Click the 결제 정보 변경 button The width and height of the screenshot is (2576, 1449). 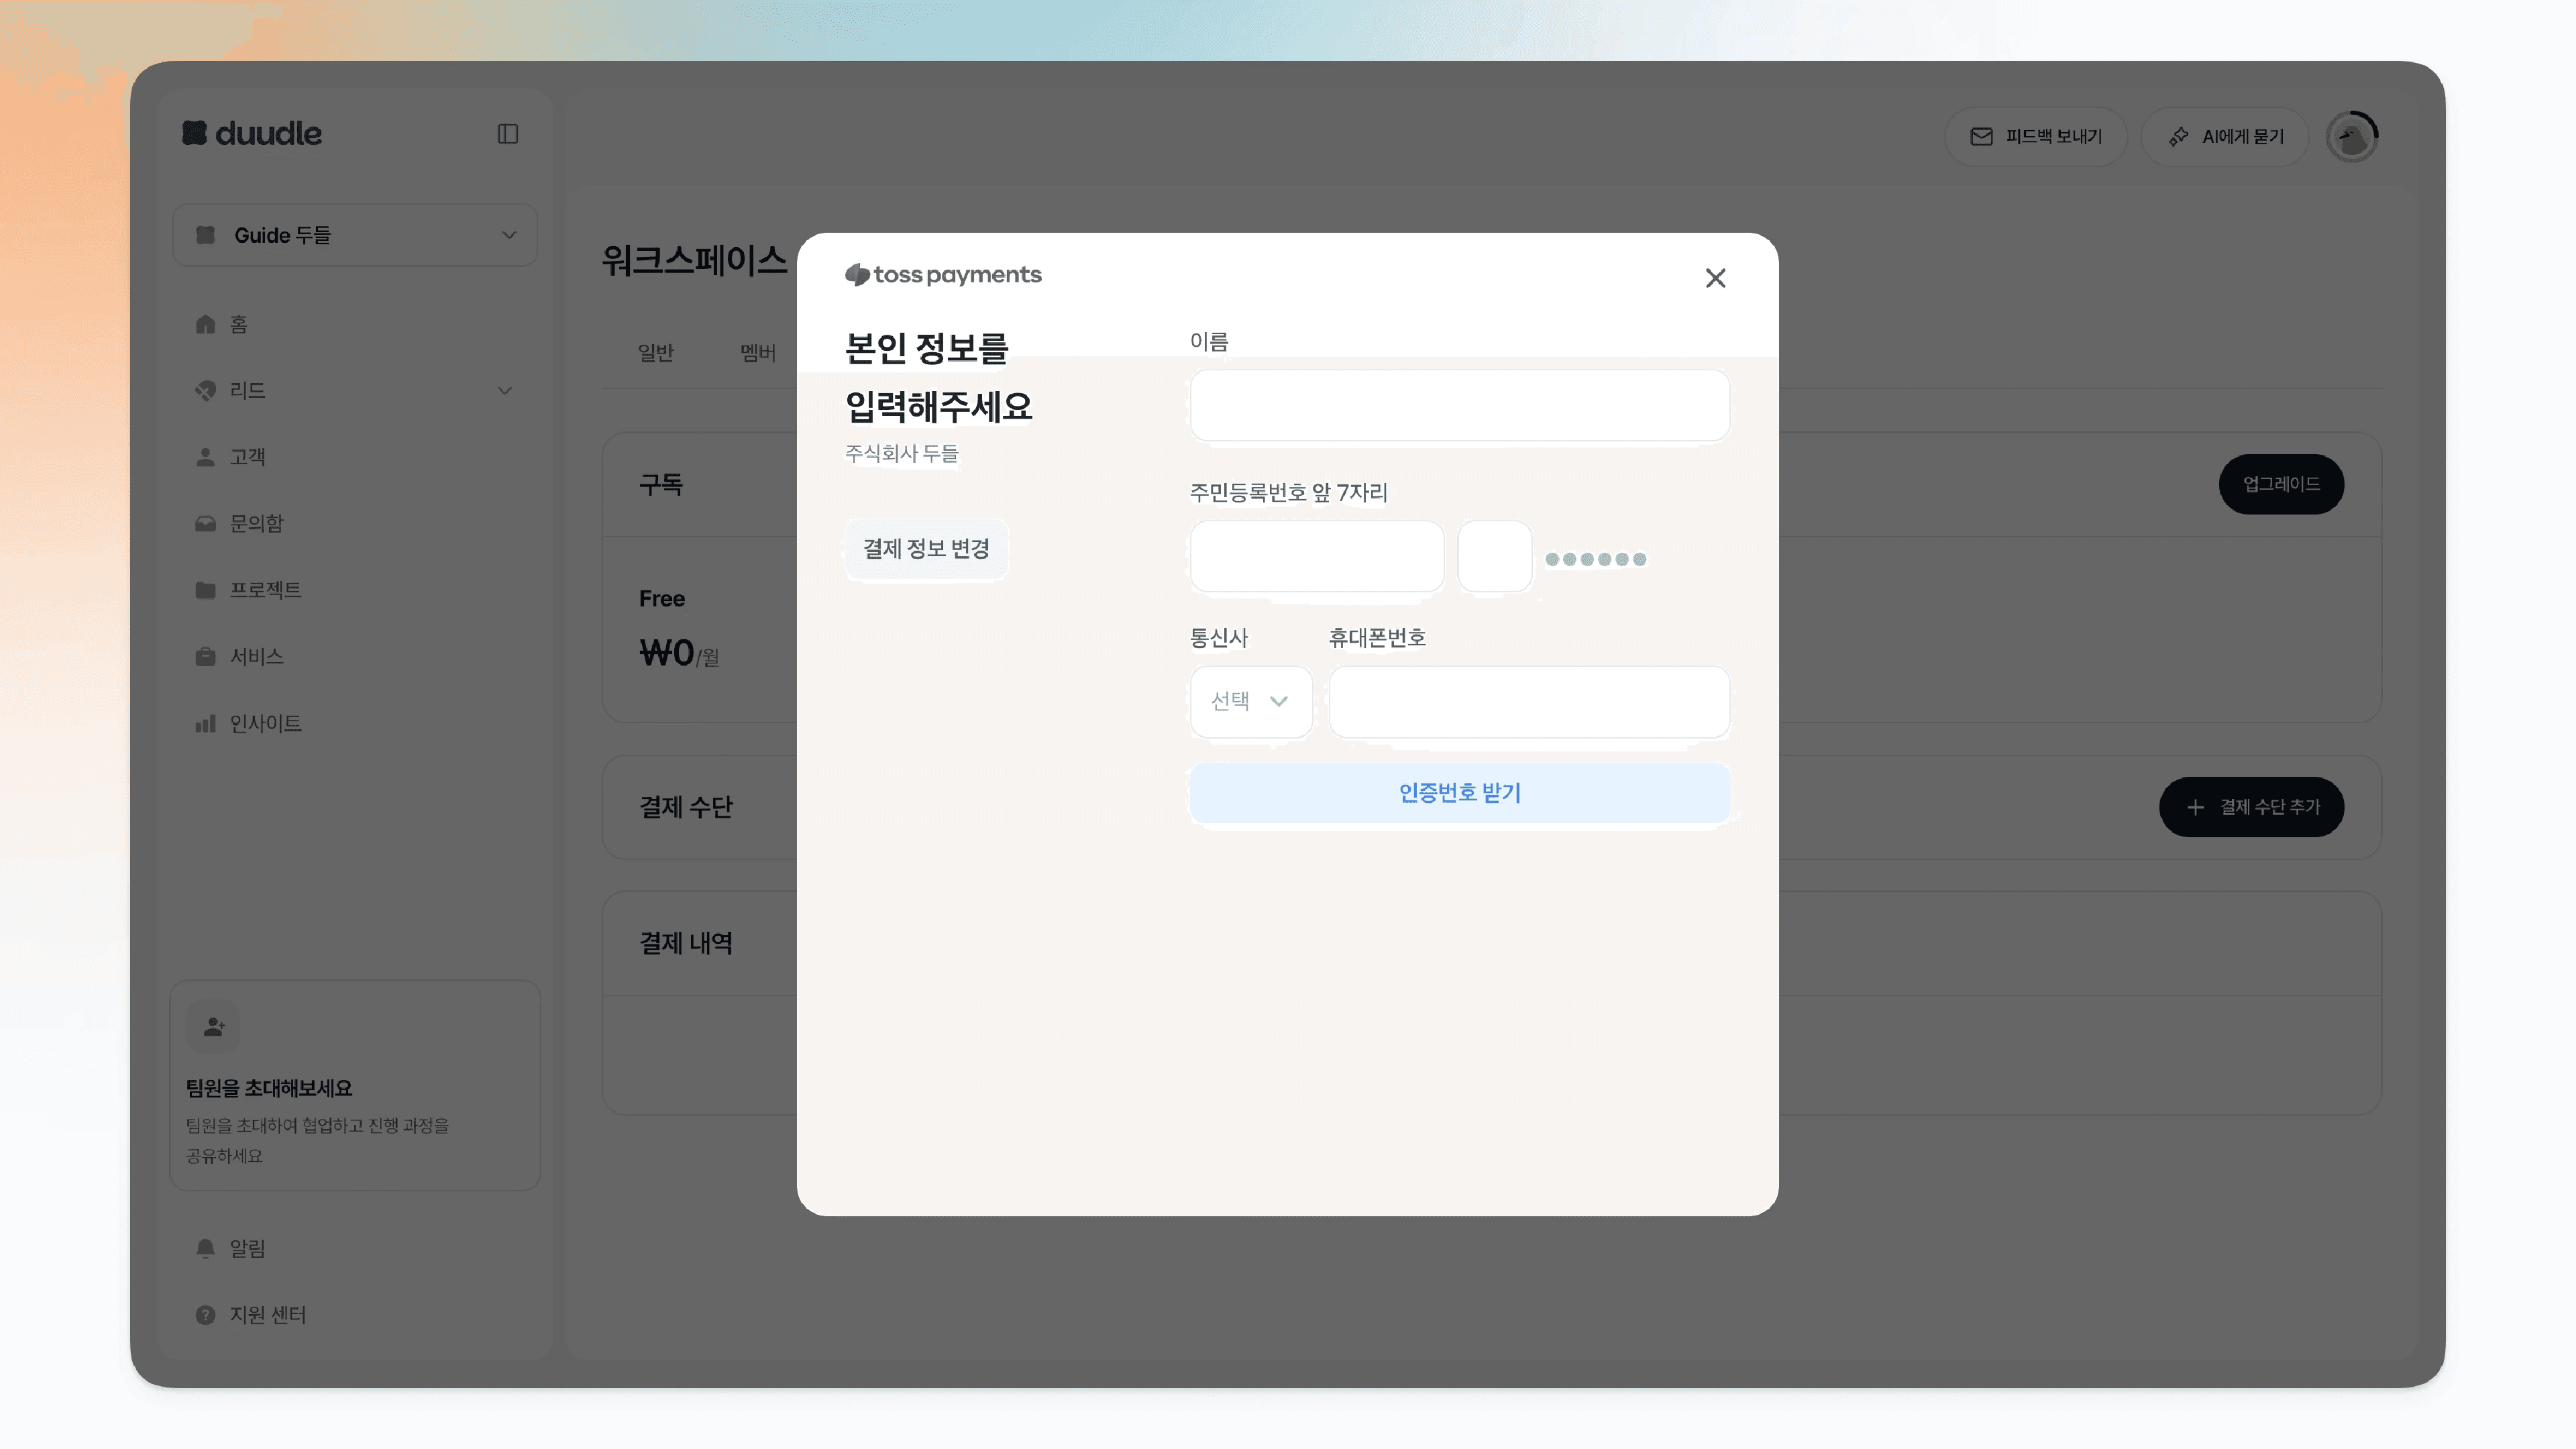[x=926, y=549]
